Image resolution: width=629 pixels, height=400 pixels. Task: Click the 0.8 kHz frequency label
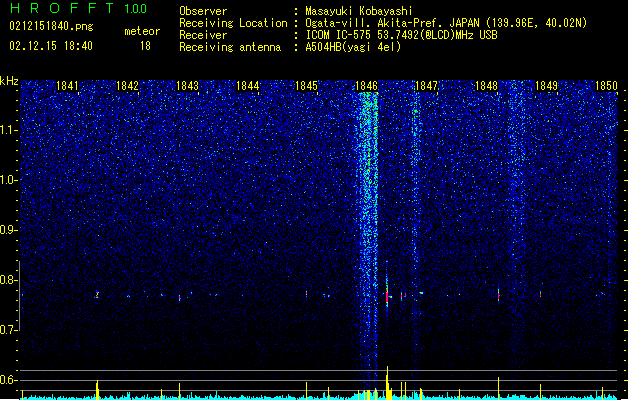[x=9, y=280]
